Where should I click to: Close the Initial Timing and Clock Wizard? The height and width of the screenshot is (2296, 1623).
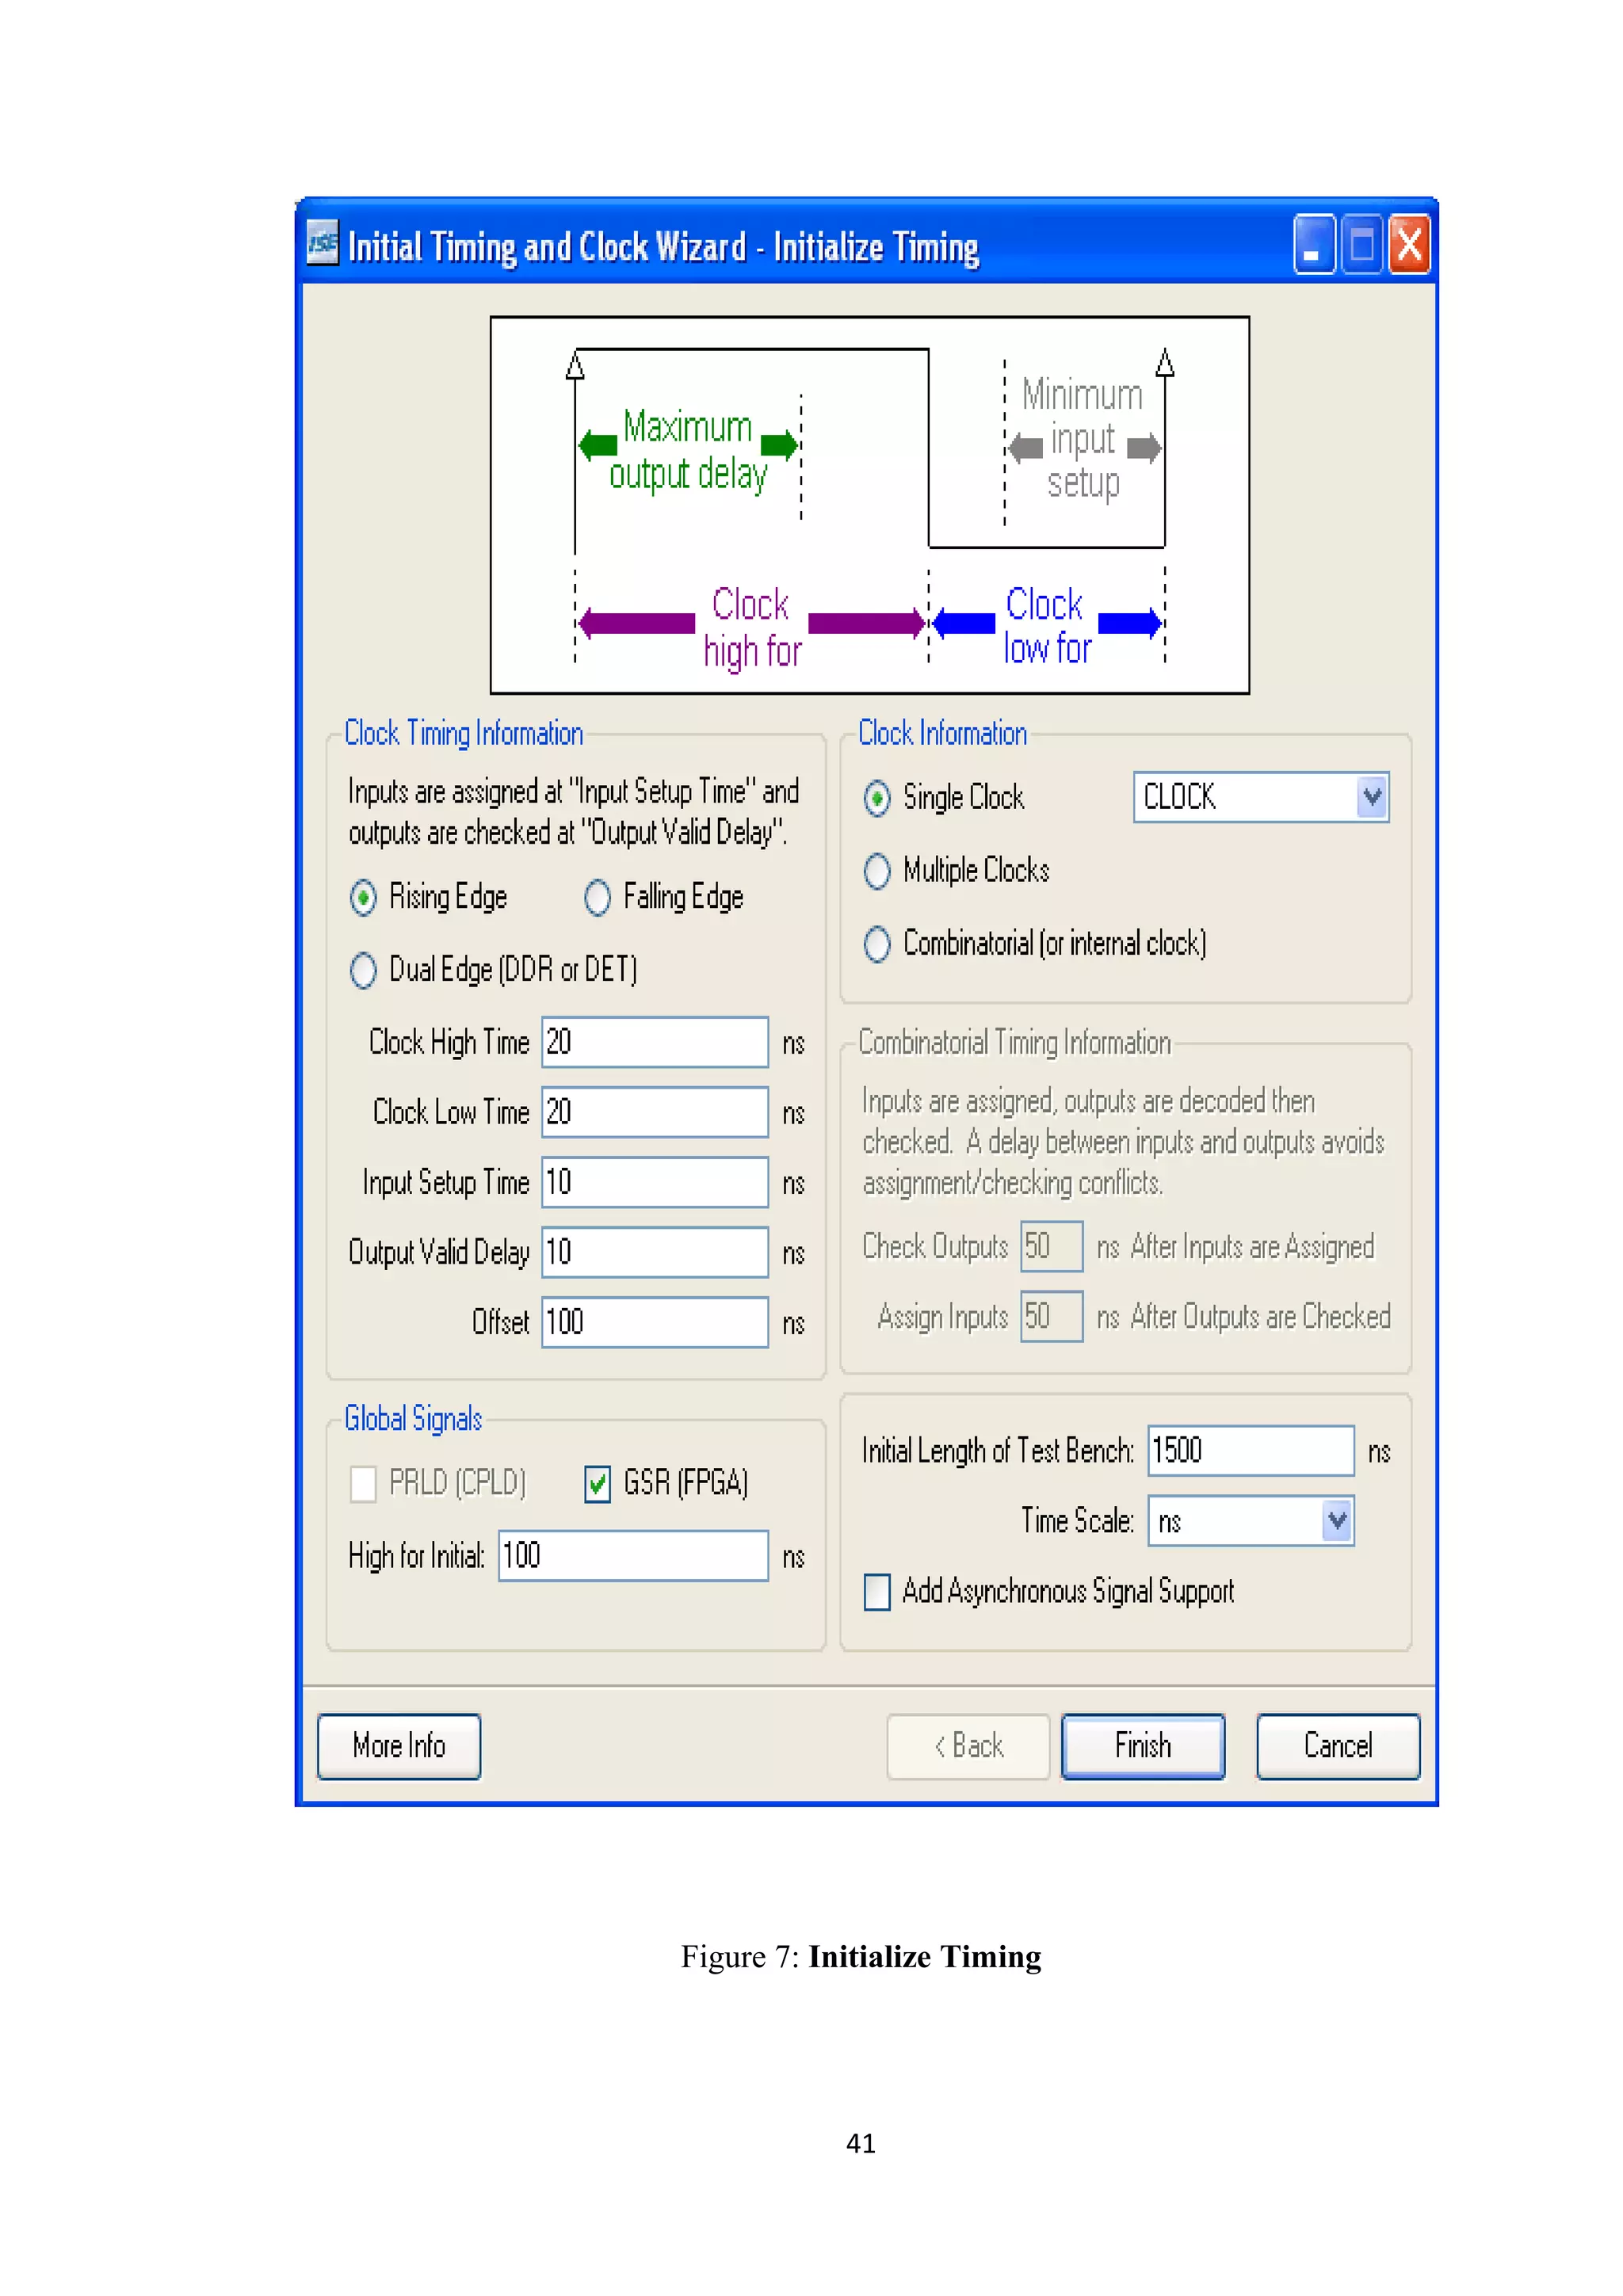point(1409,244)
